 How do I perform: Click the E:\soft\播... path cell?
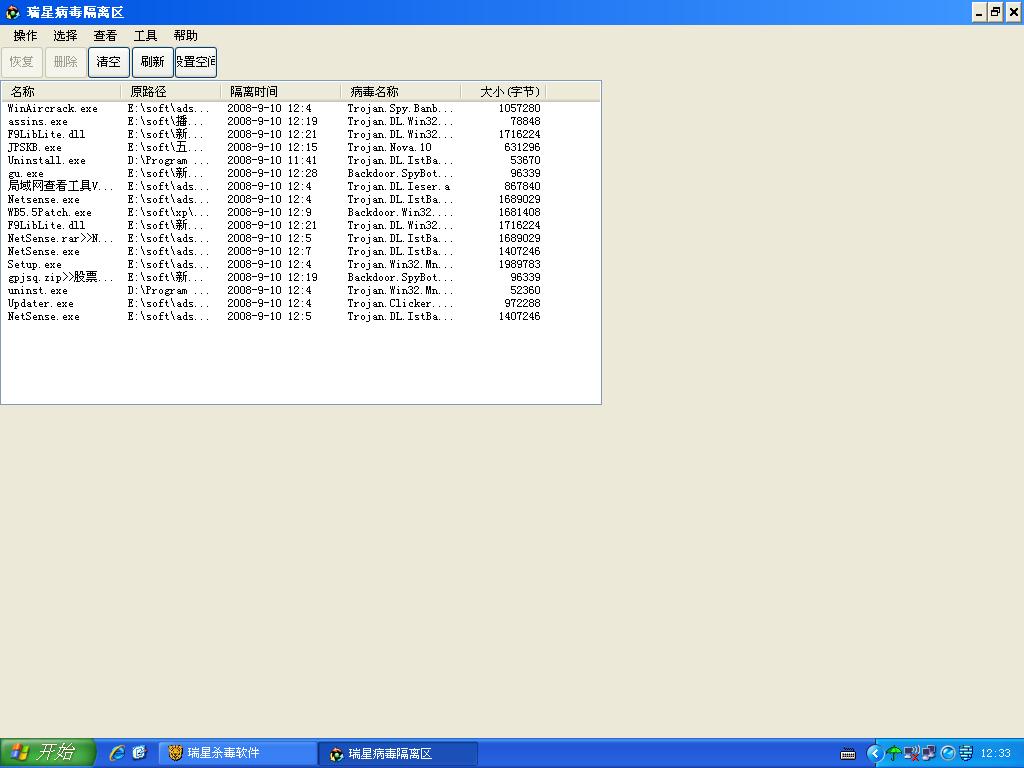coord(165,121)
